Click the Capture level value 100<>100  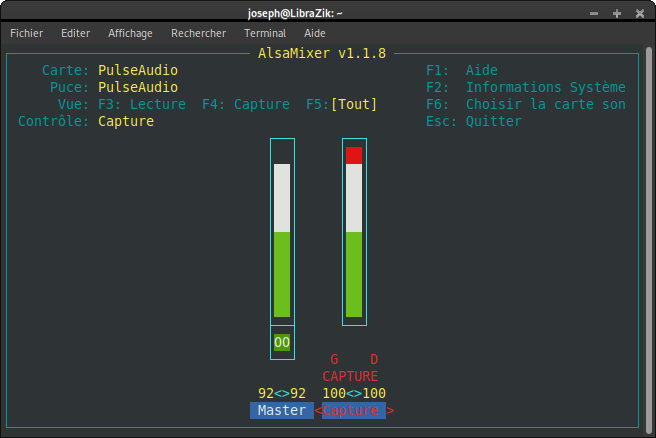coord(354,393)
